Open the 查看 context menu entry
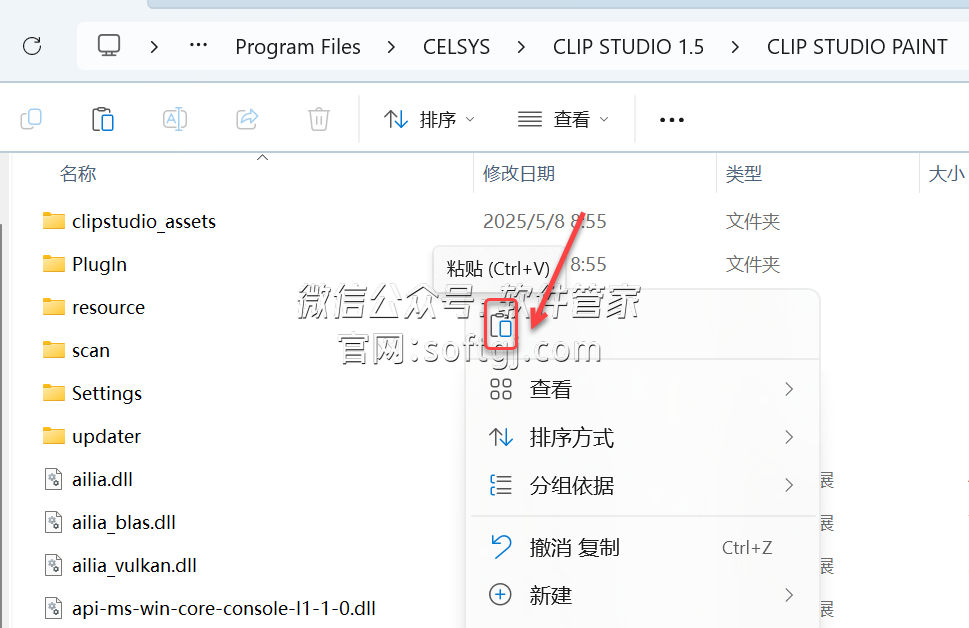The width and height of the screenshot is (969, 628). [551, 389]
